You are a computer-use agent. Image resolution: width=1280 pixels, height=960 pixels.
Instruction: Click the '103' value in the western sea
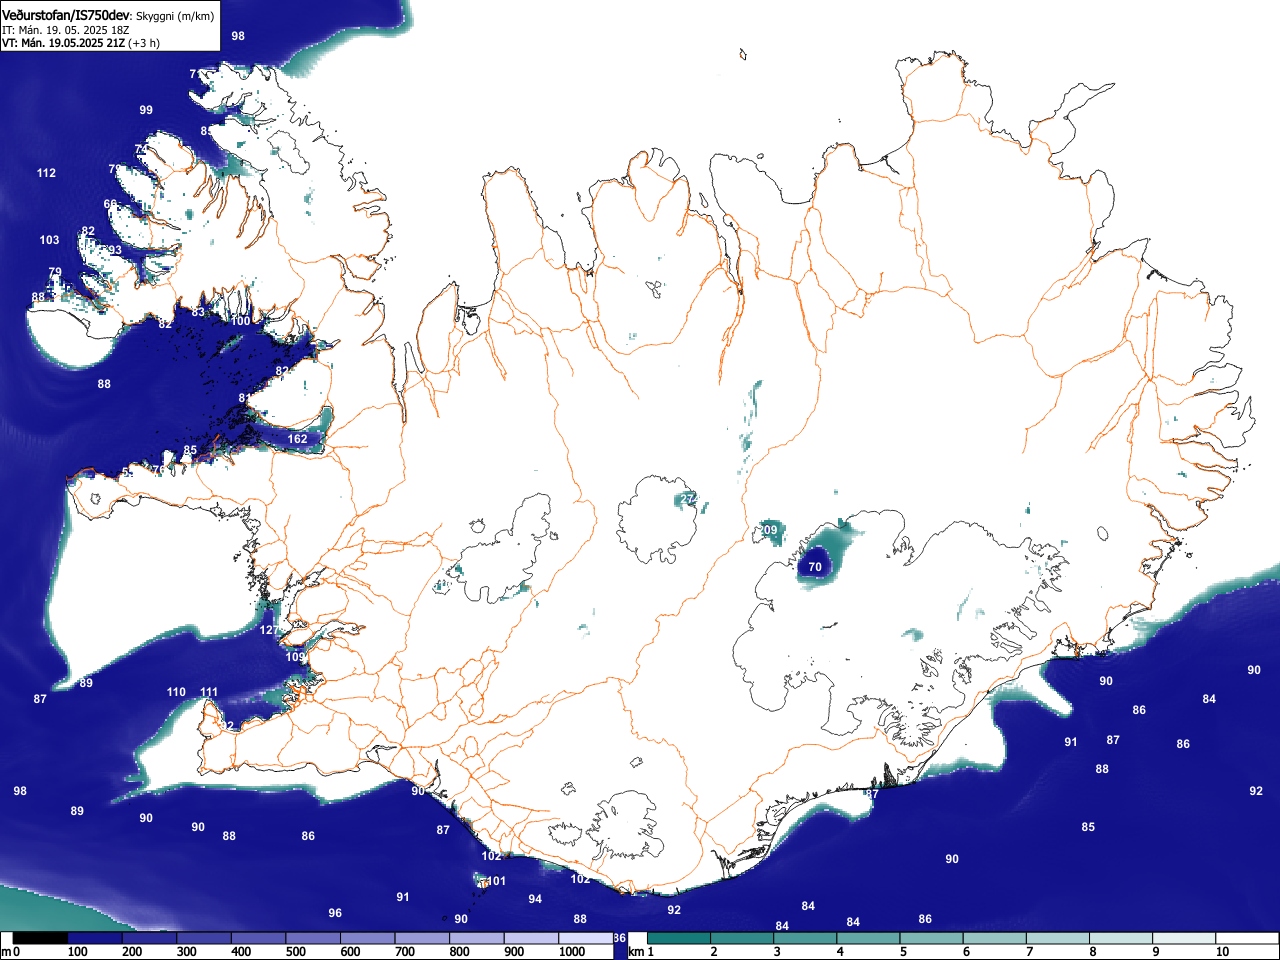coord(50,240)
